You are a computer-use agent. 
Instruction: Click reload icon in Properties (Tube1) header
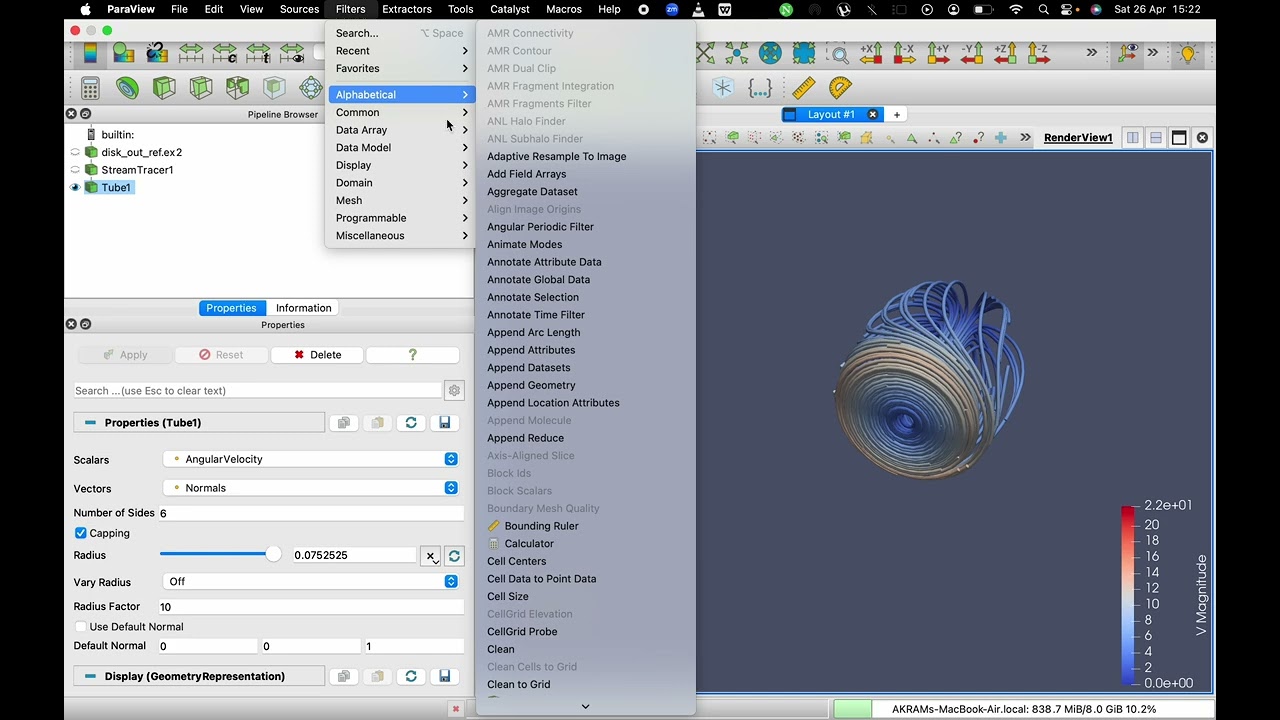pos(411,423)
